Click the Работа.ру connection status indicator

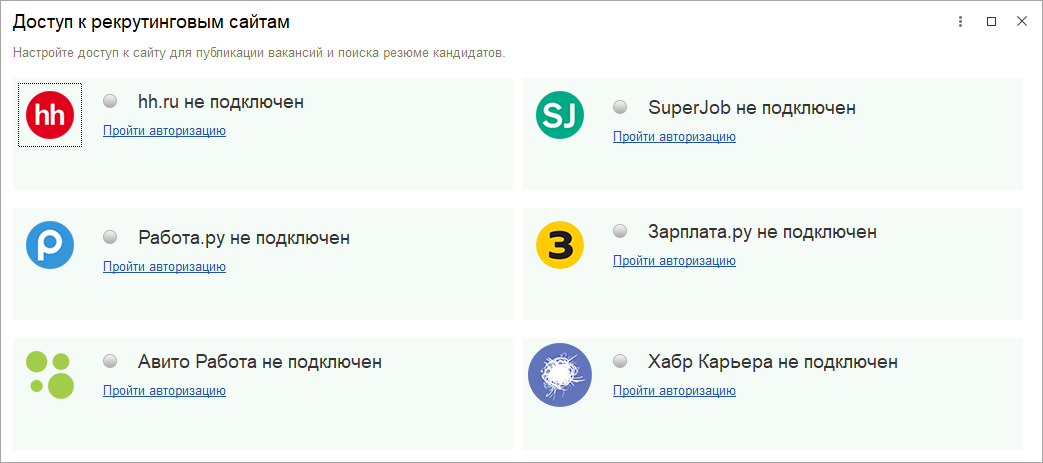110,236
